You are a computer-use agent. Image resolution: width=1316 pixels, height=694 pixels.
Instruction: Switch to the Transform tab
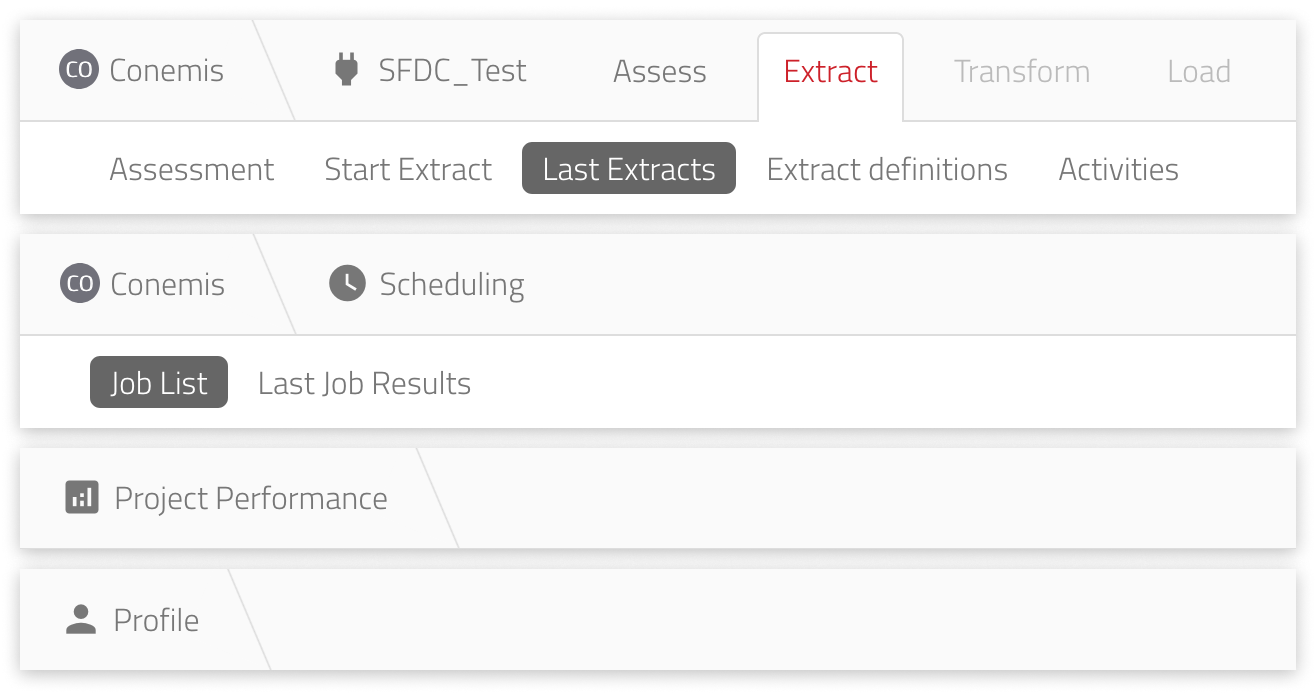click(1021, 71)
